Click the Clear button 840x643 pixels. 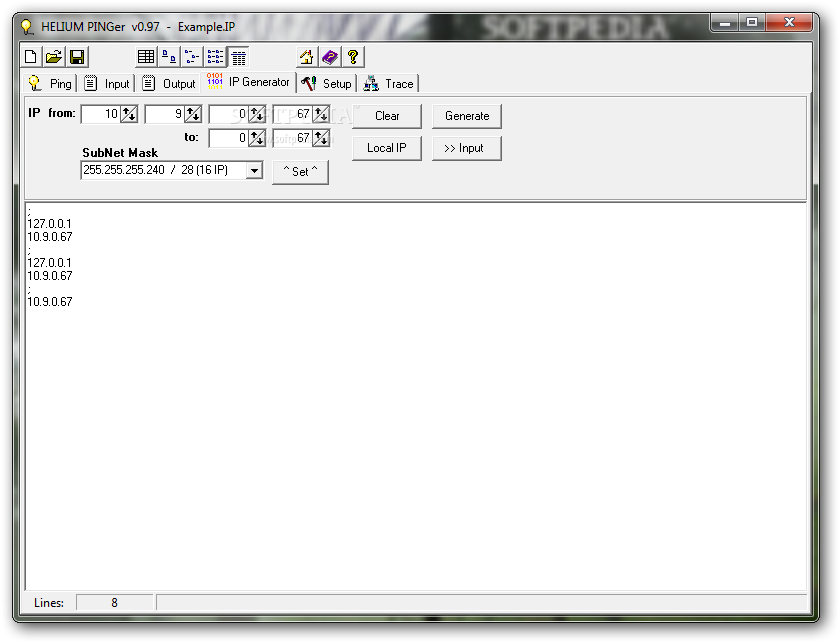point(387,116)
